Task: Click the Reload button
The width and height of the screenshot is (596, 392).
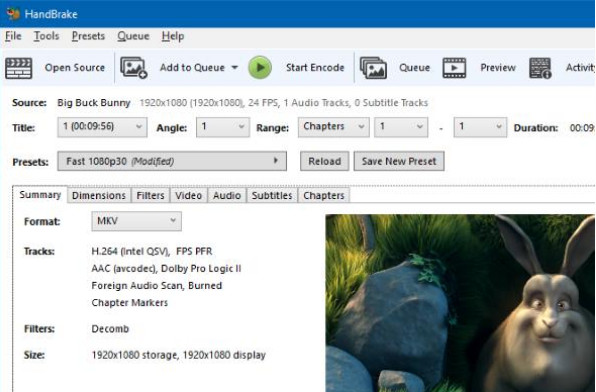Action: point(324,161)
